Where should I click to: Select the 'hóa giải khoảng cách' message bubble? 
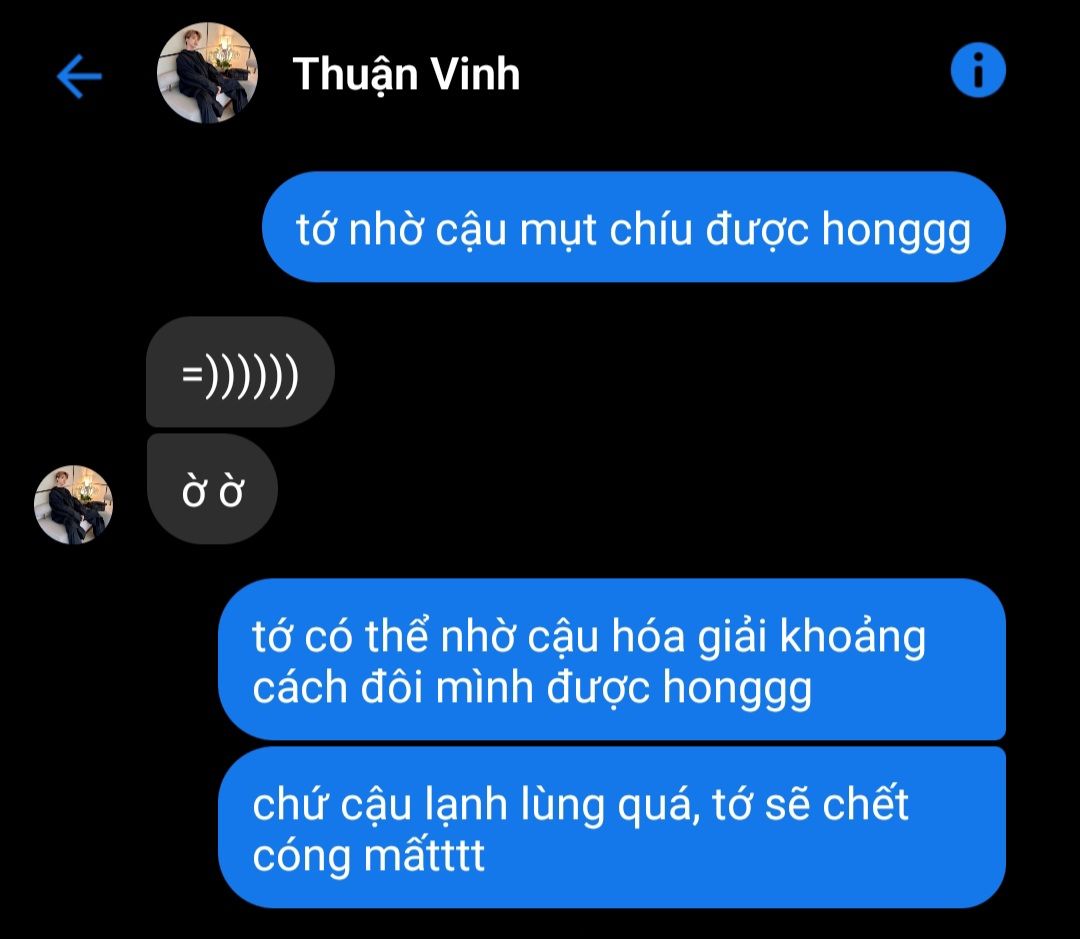pos(612,659)
